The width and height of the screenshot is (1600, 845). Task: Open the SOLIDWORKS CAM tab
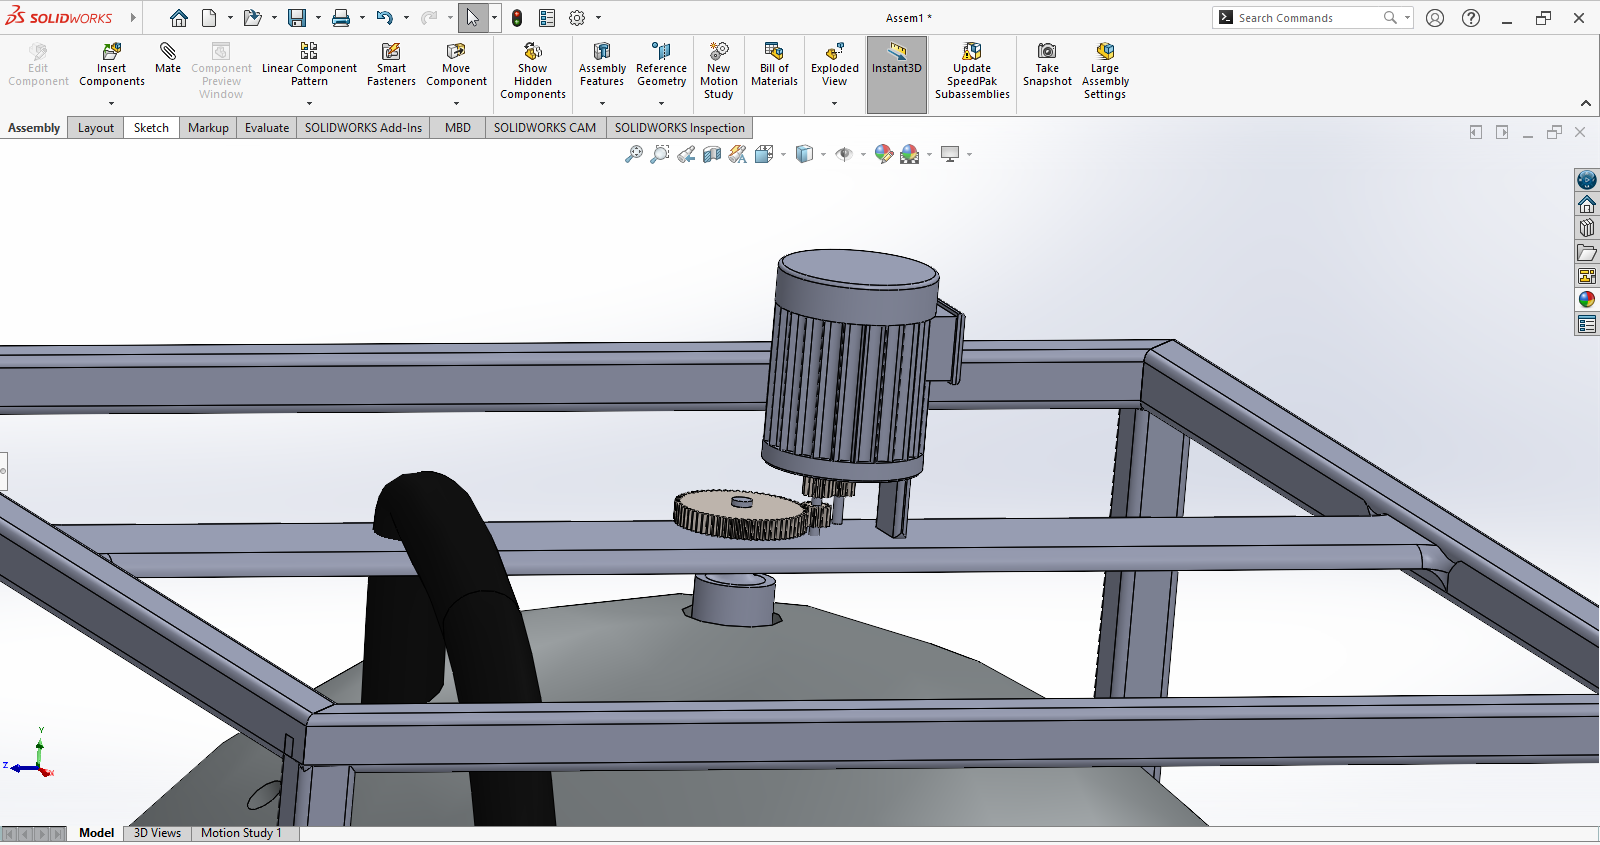click(545, 128)
